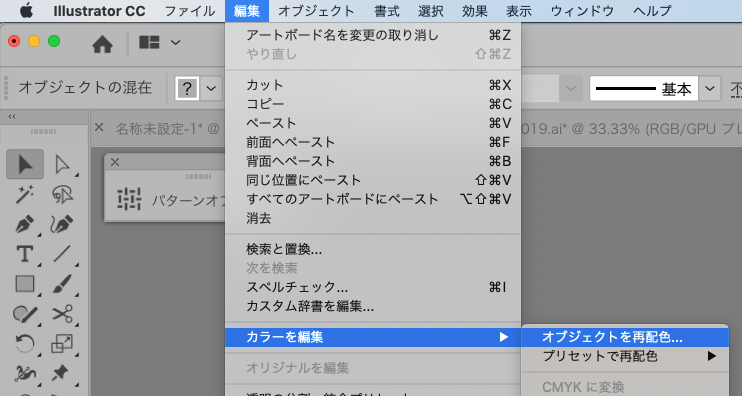Select the Scissors tool
742x396 pixels.
coord(62,314)
